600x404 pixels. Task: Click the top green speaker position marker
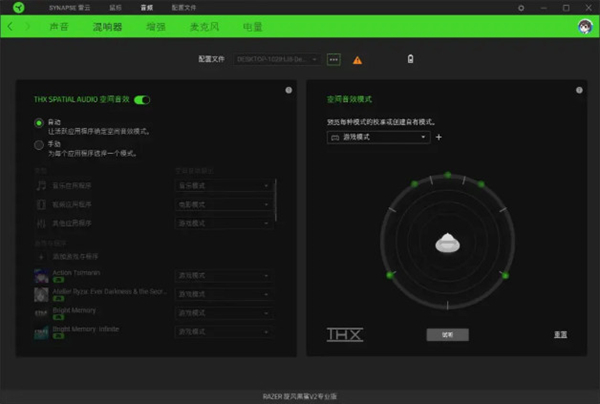pos(447,175)
